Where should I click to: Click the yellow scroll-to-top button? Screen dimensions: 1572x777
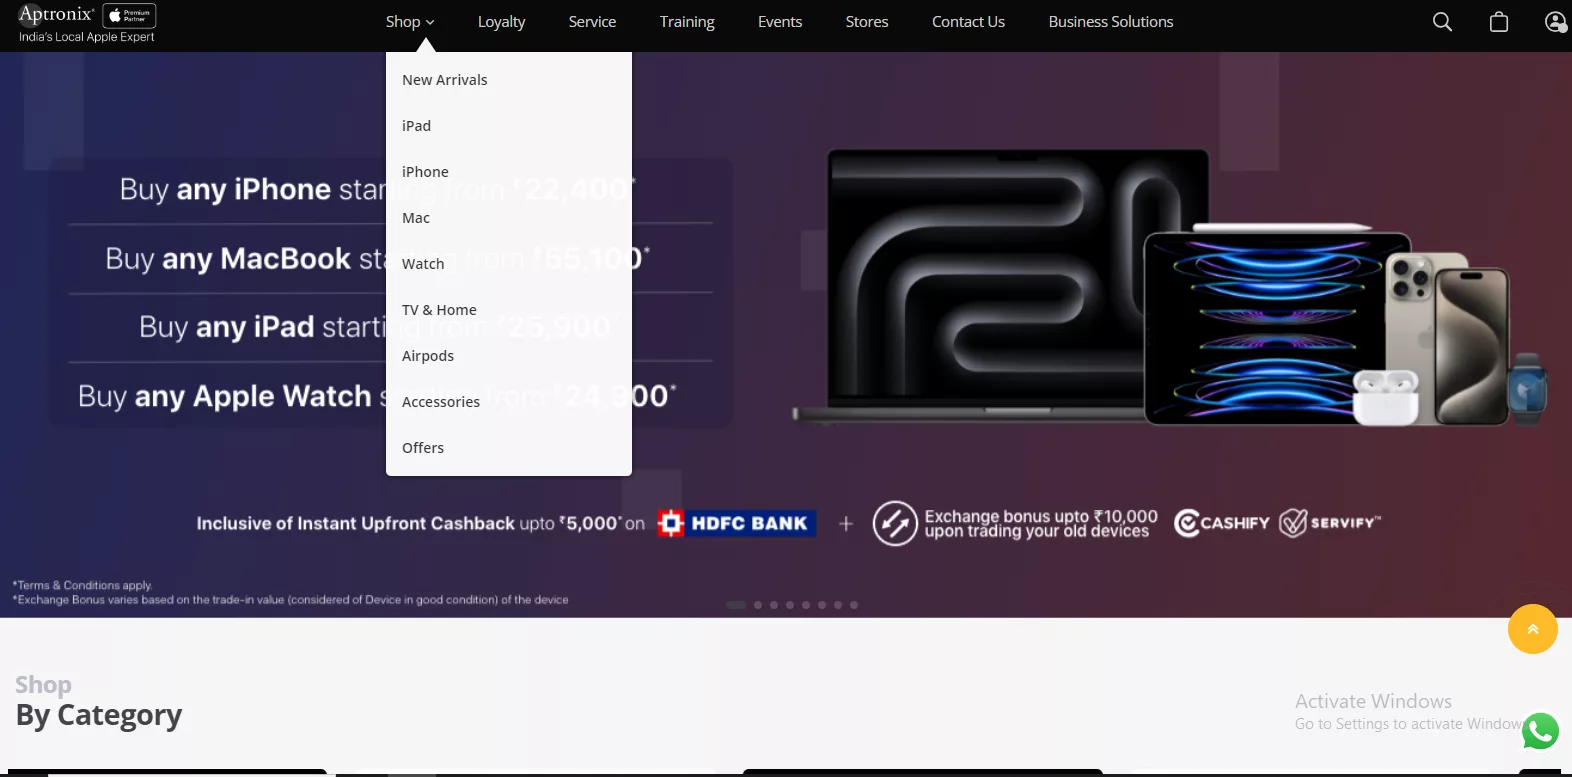[1533, 629]
